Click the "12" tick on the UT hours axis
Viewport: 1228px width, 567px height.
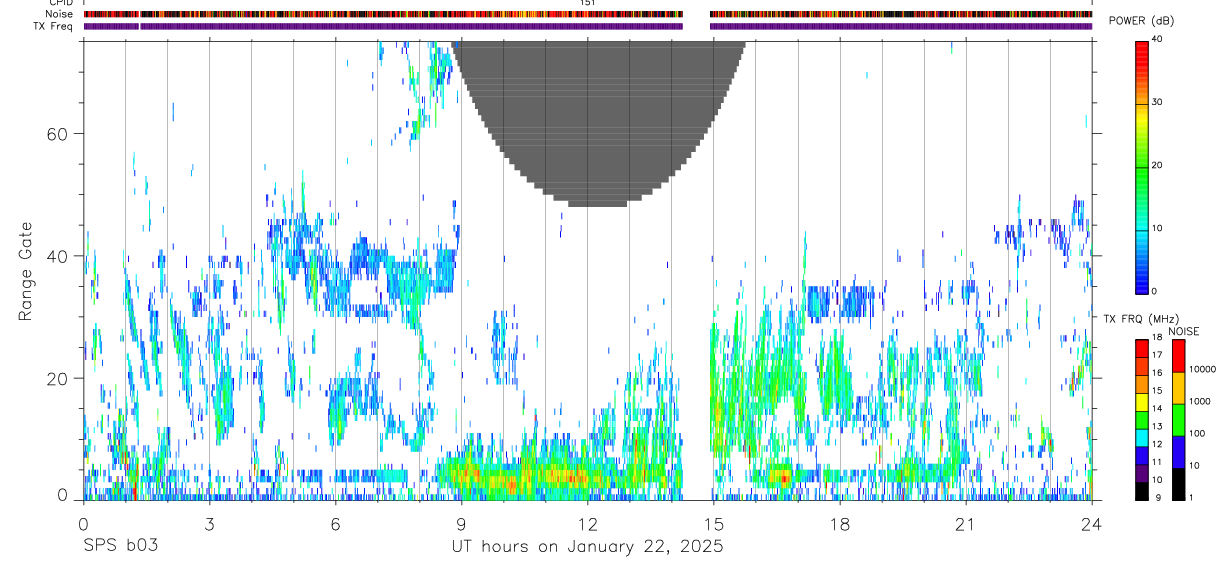click(x=587, y=524)
